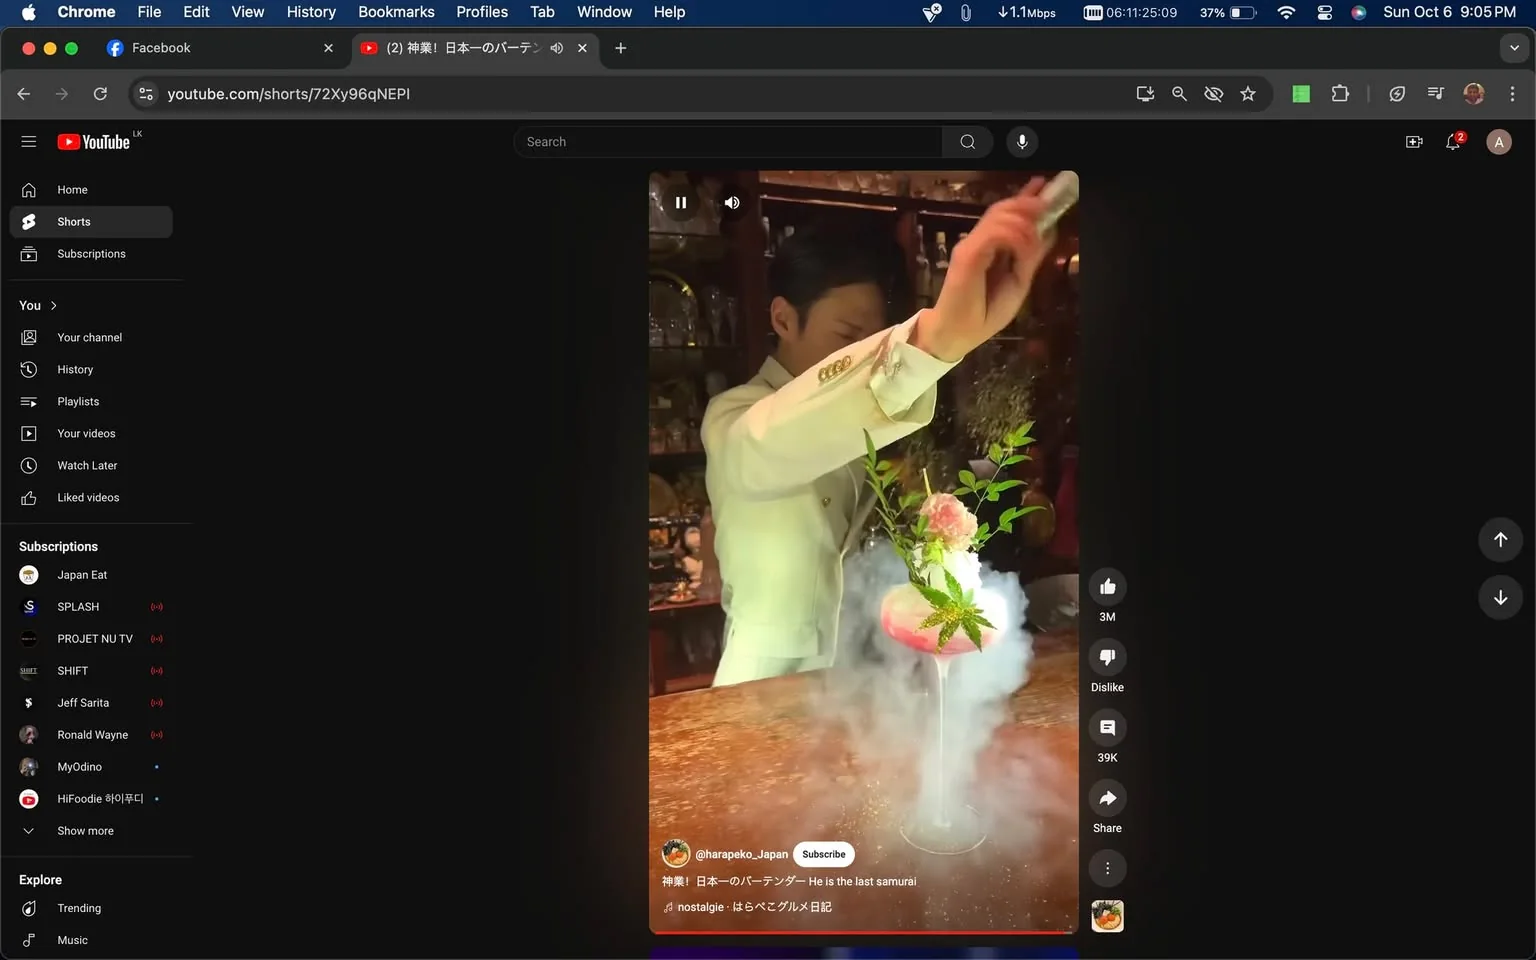Open Jeff Sarita subscription
Viewport: 1536px width, 960px height.
[x=91, y=703]
